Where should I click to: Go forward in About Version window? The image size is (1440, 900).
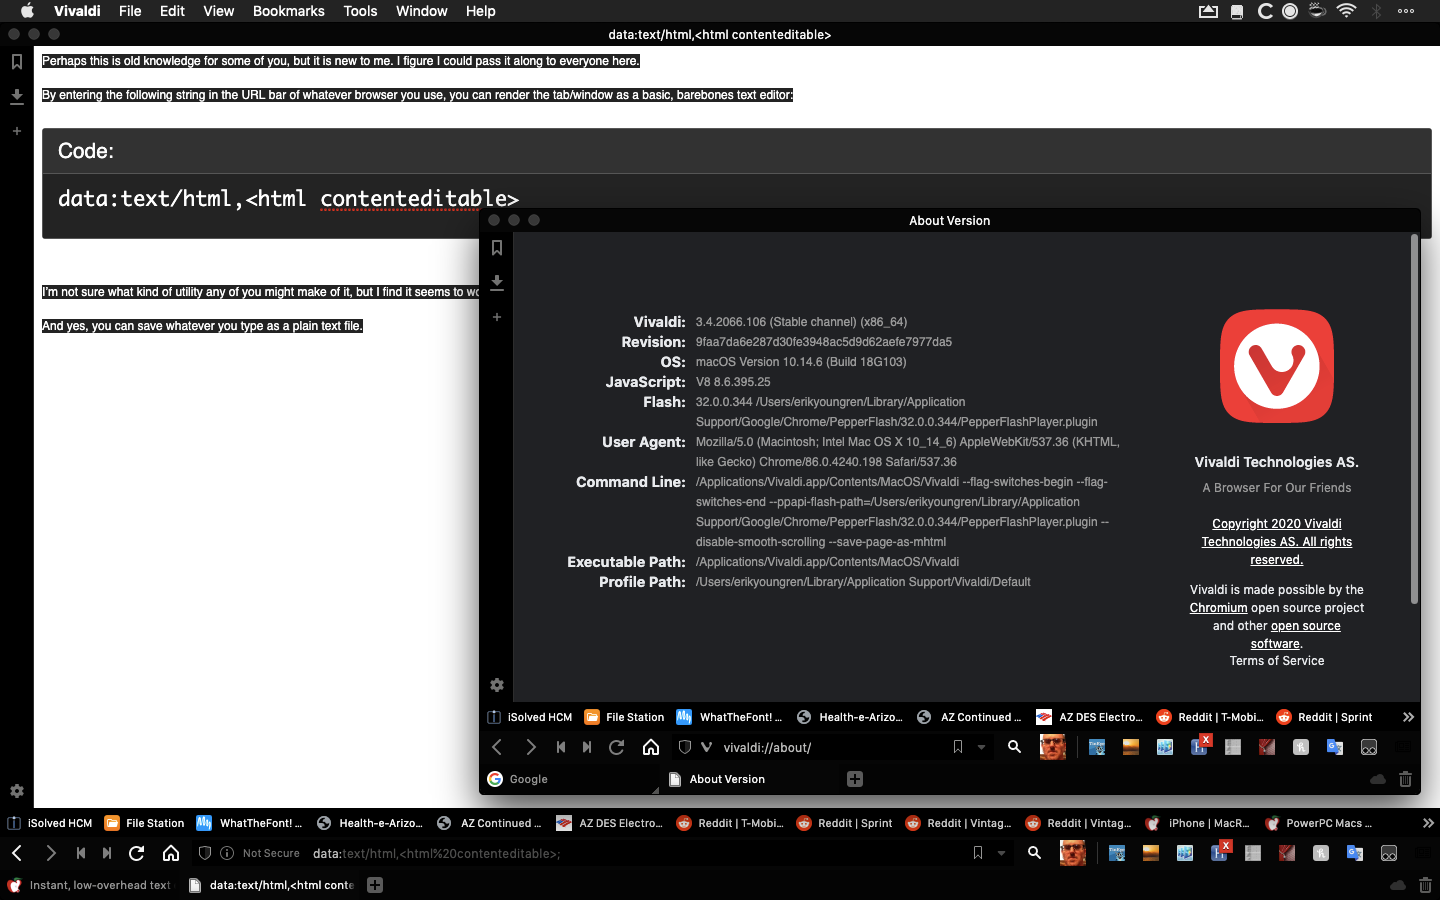pyautogui.click(x=531, y=747)
